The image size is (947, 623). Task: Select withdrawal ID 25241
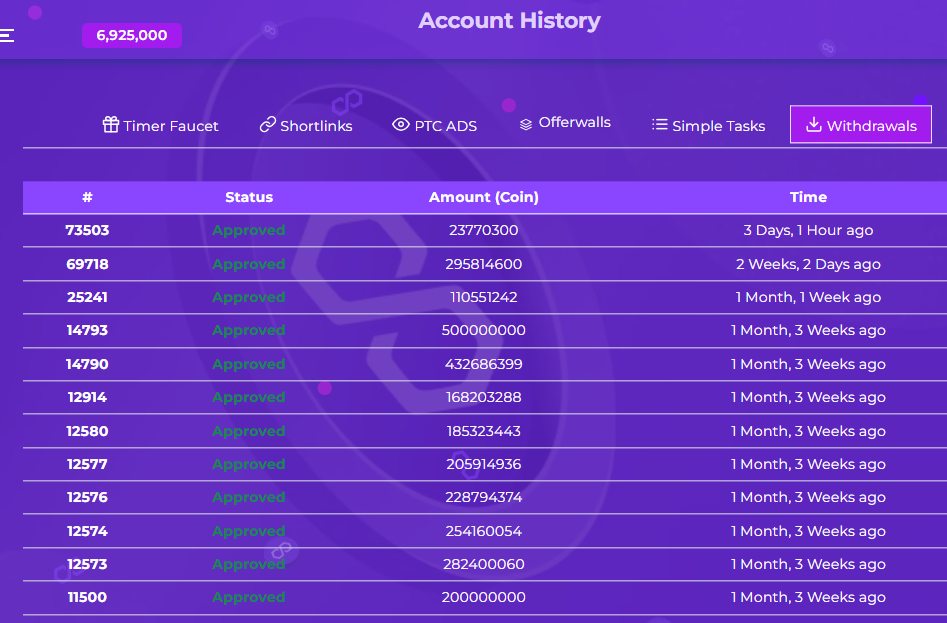tap(88, 297)
